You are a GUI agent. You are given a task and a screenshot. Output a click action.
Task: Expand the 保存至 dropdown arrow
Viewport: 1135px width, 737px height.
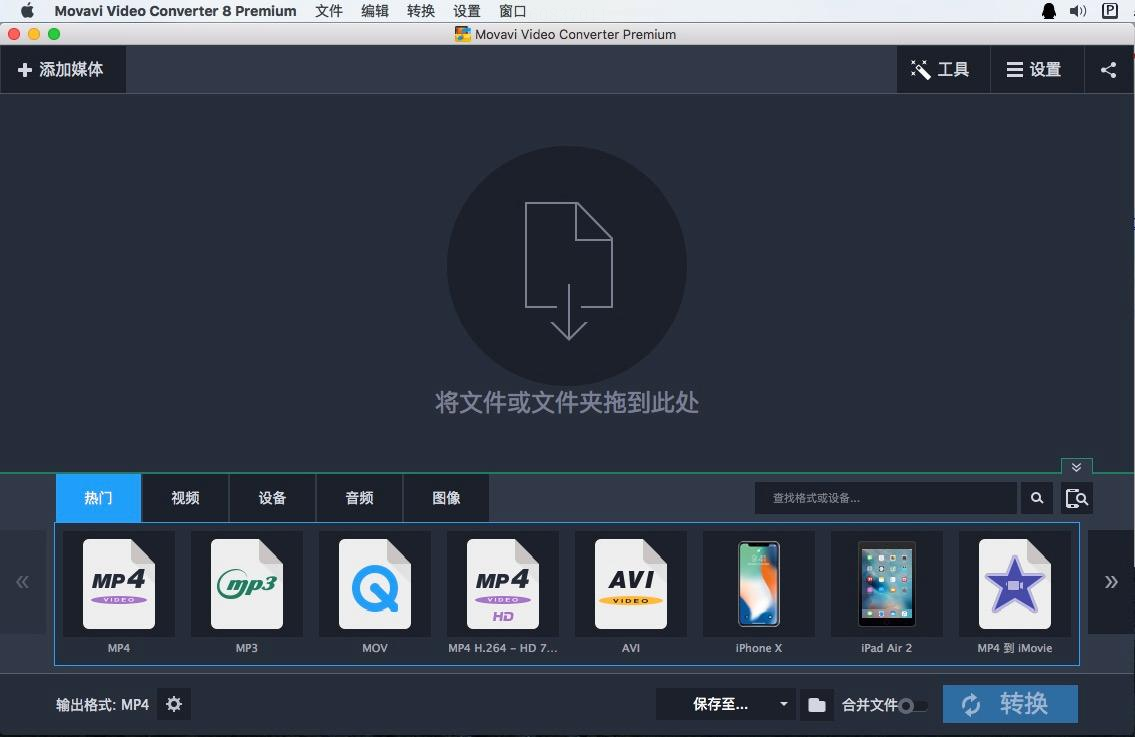783,705
